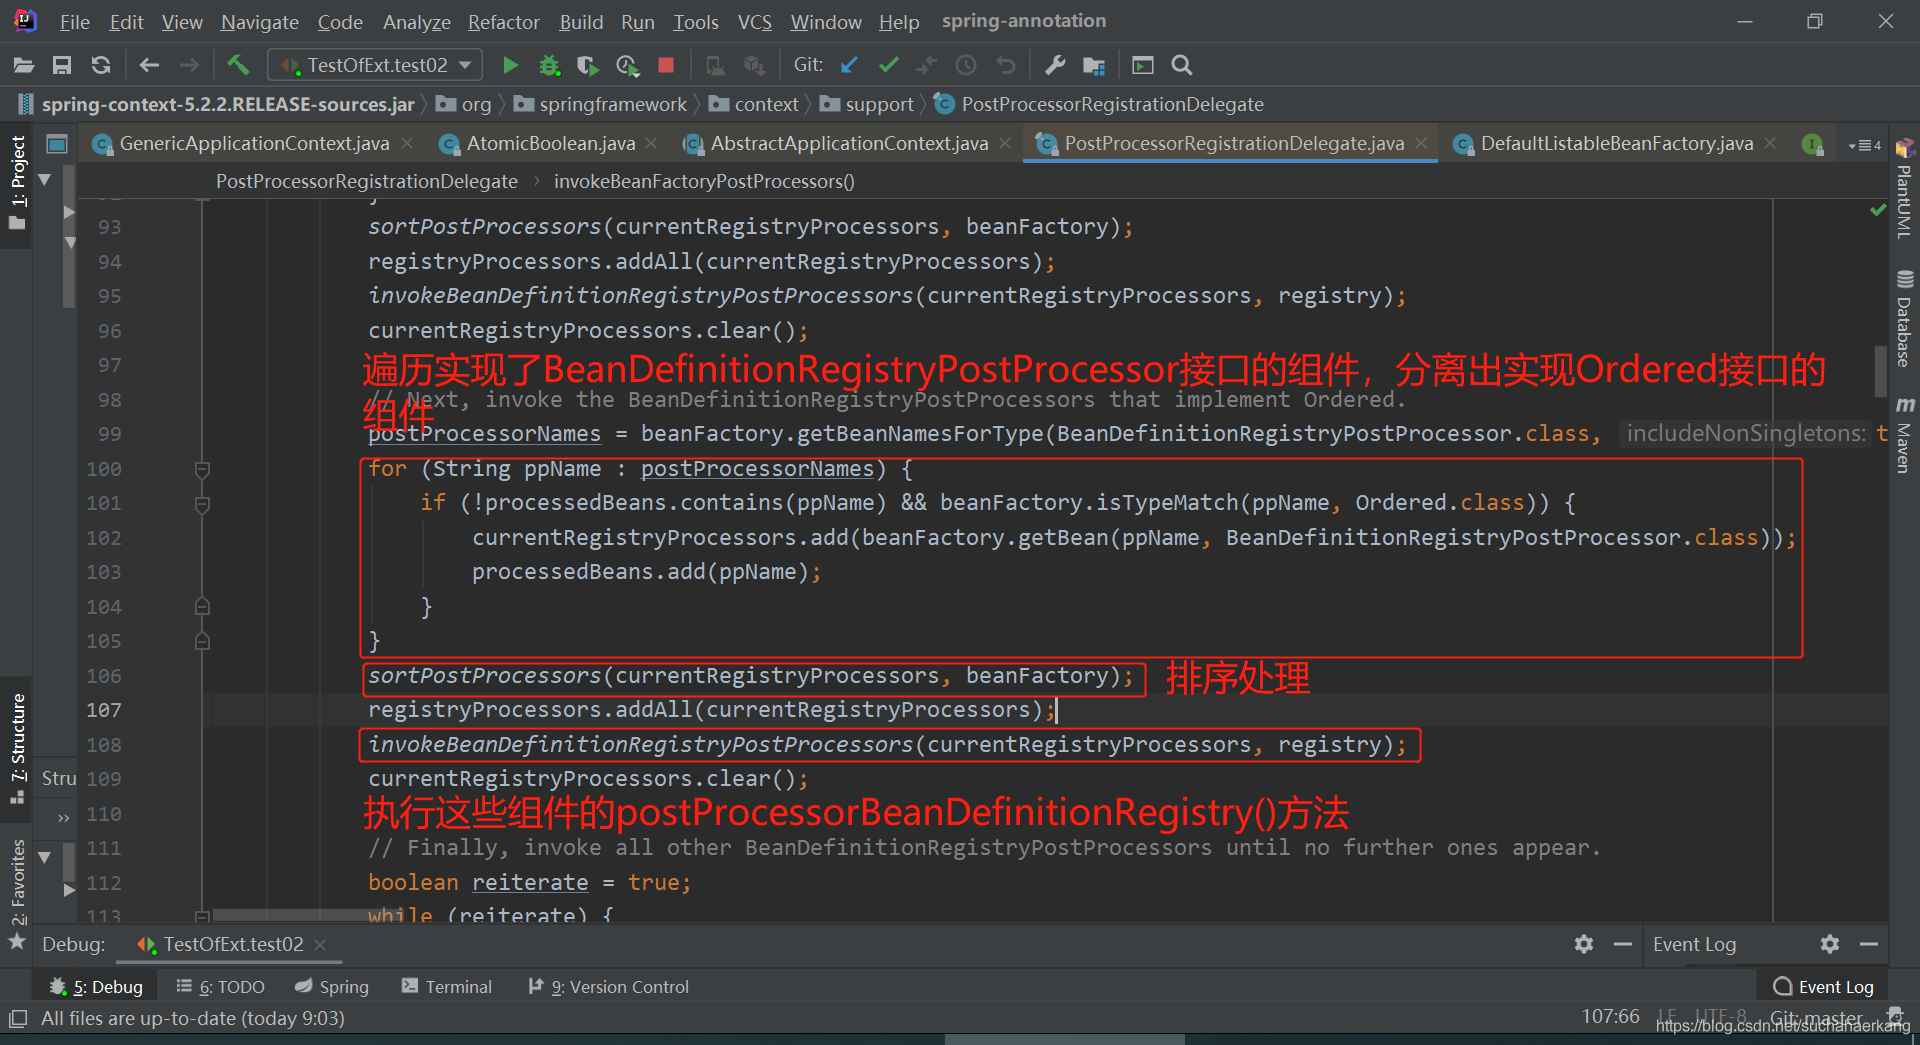Update project with Git blue arrow
Viewport: 1920px width, 1045px height.
[849, 65]
